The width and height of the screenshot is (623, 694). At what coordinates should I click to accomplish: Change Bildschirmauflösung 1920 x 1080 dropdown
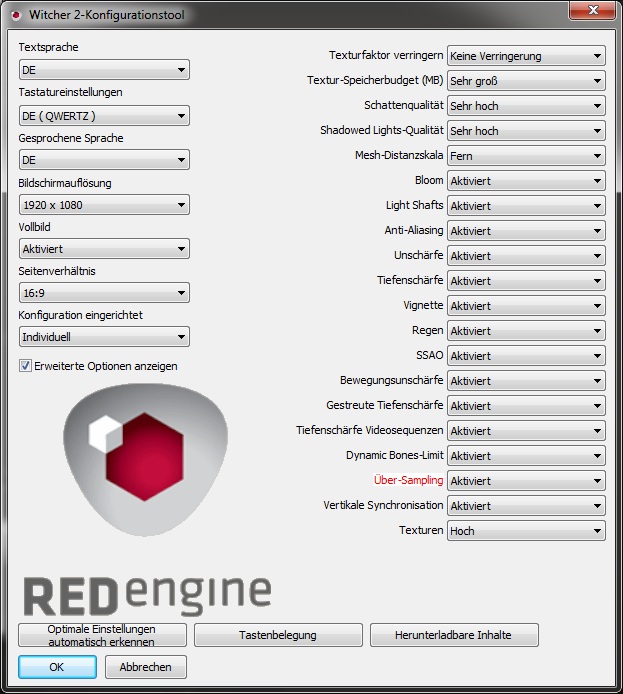pos(104,205)
